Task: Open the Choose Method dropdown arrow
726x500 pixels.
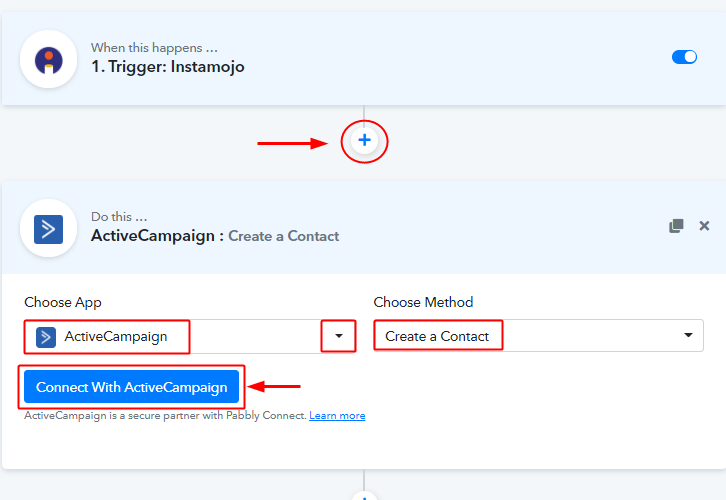Action: (x=688, y=335)
